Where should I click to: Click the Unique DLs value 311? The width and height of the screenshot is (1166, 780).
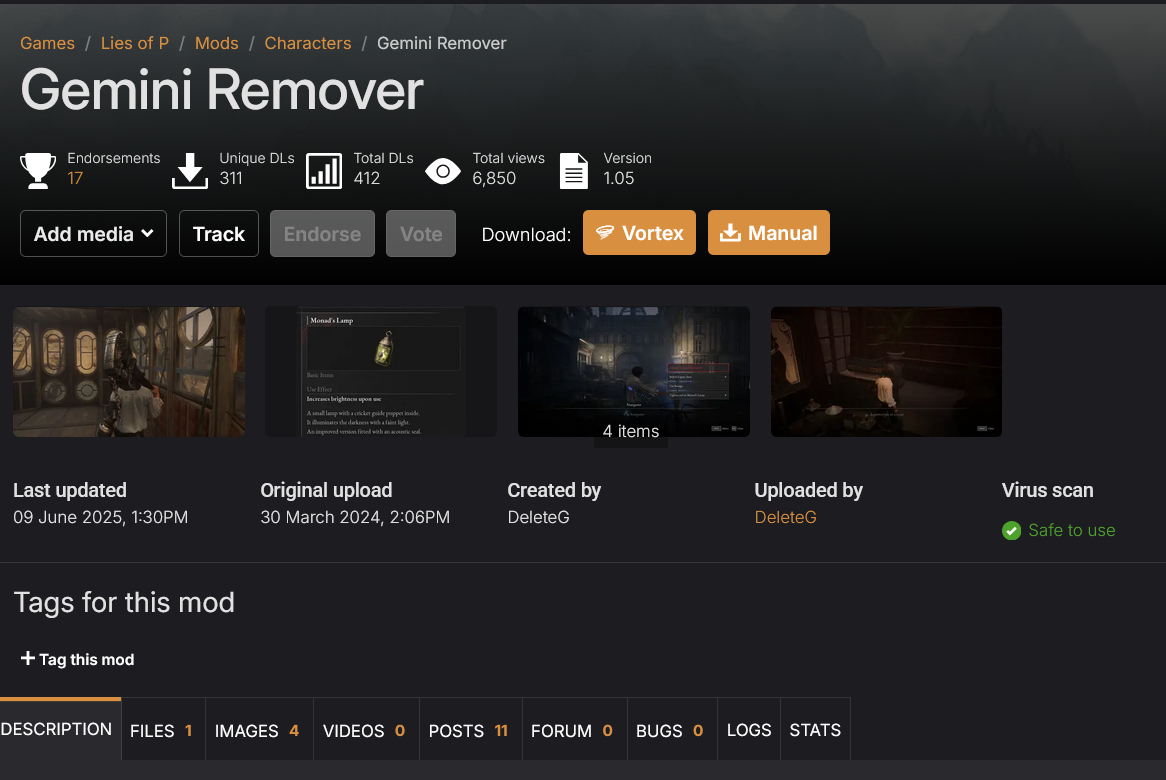click(x=231, y=178)
